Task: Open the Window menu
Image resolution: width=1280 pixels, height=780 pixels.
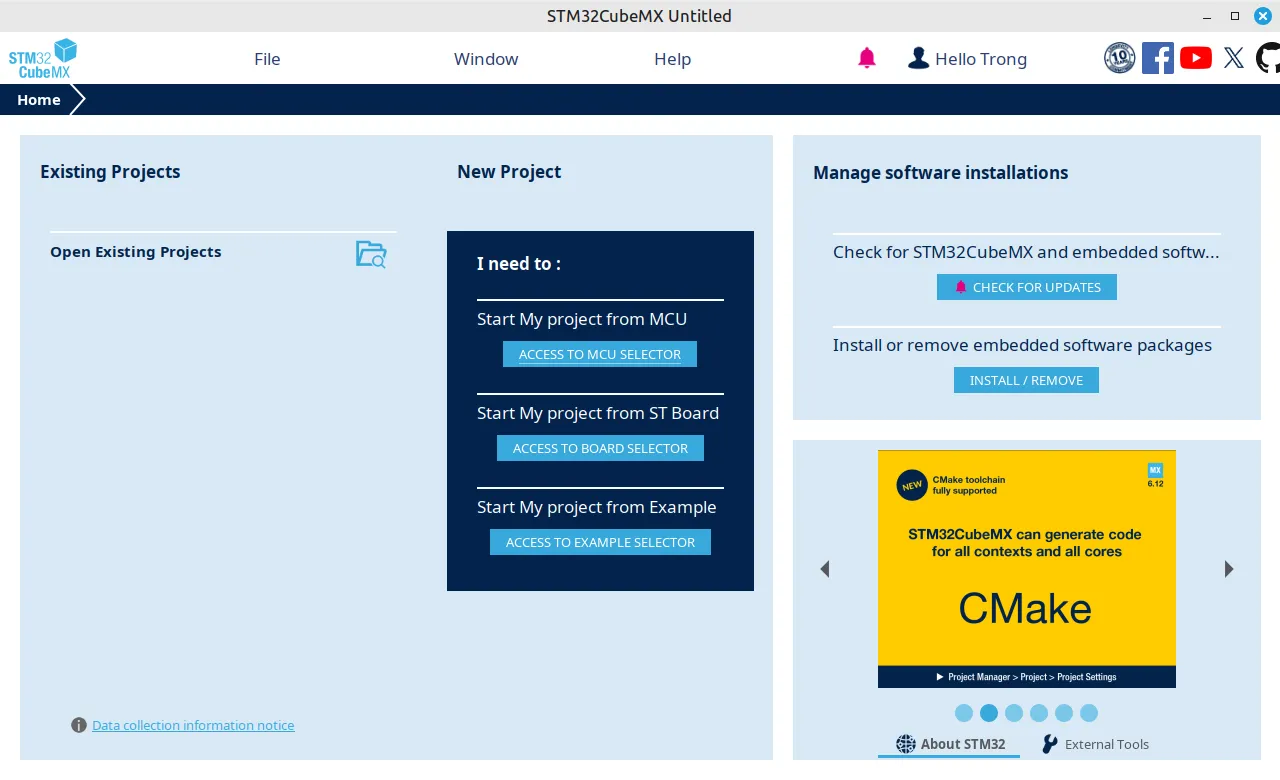Action: (486, 59)
